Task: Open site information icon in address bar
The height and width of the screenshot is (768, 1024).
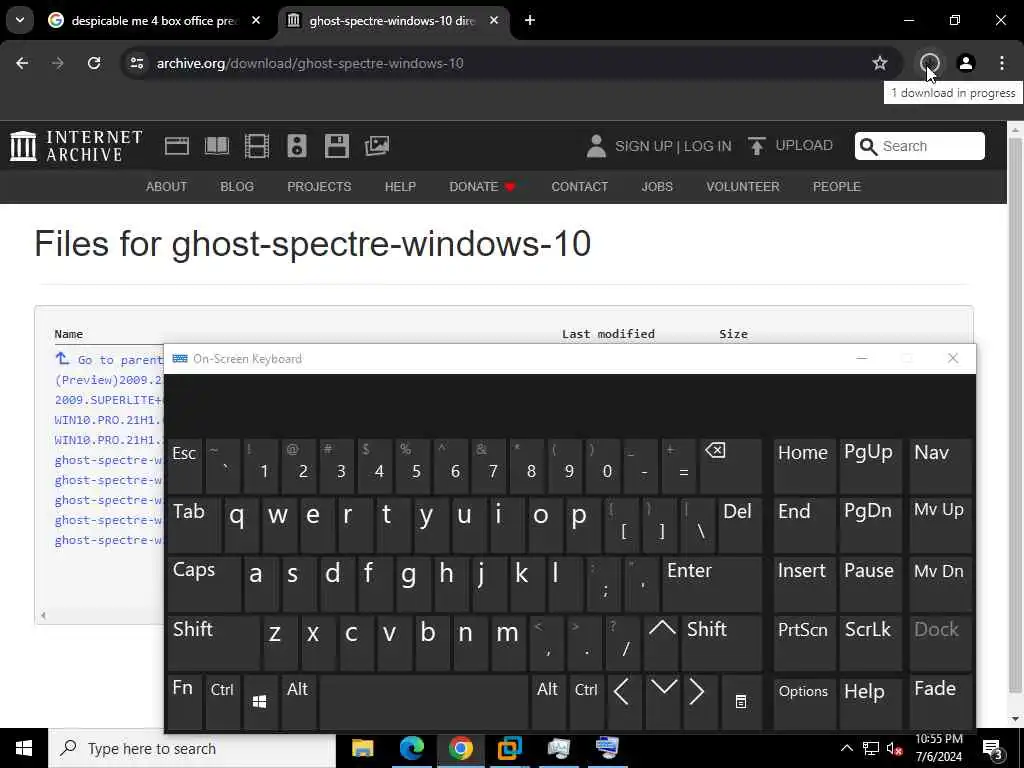Action: point(137,63)
